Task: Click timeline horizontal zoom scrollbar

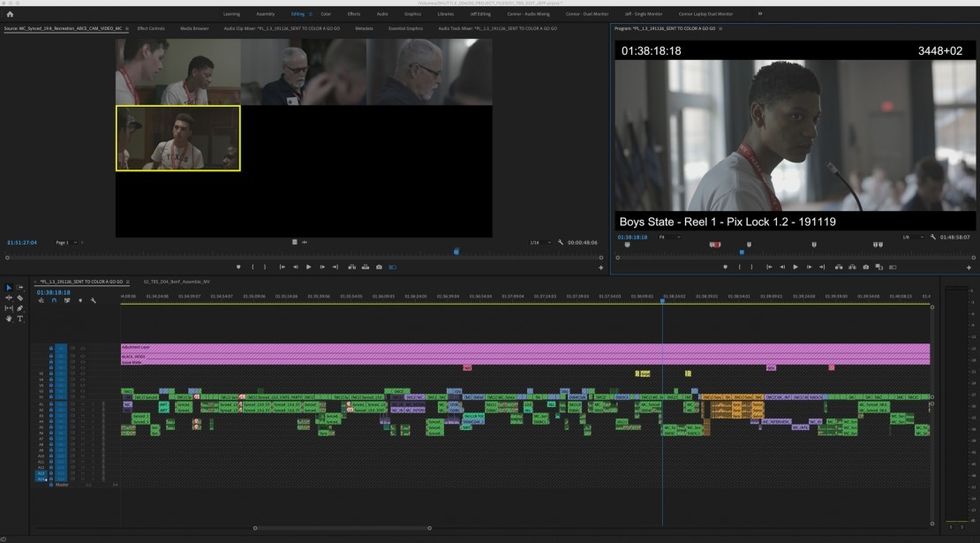Action: [342, 528]
